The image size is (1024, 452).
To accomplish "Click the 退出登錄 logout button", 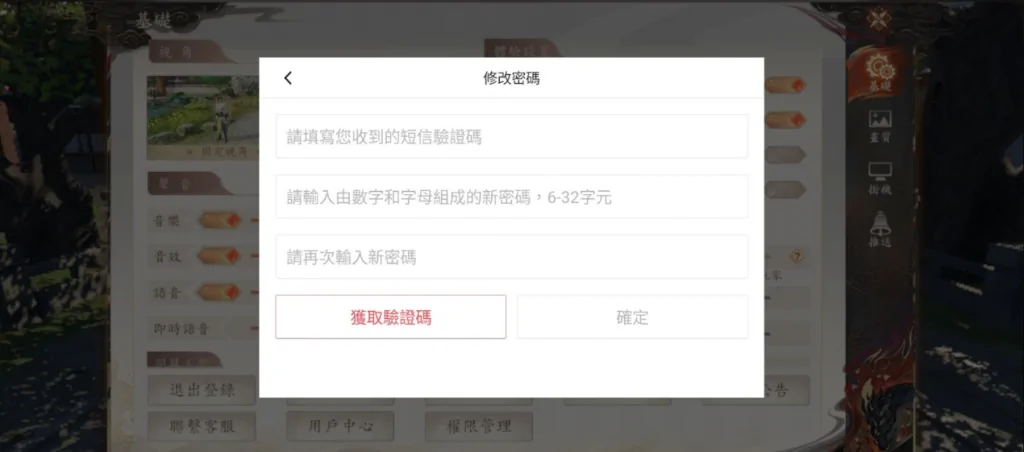I will click(202, 391).
